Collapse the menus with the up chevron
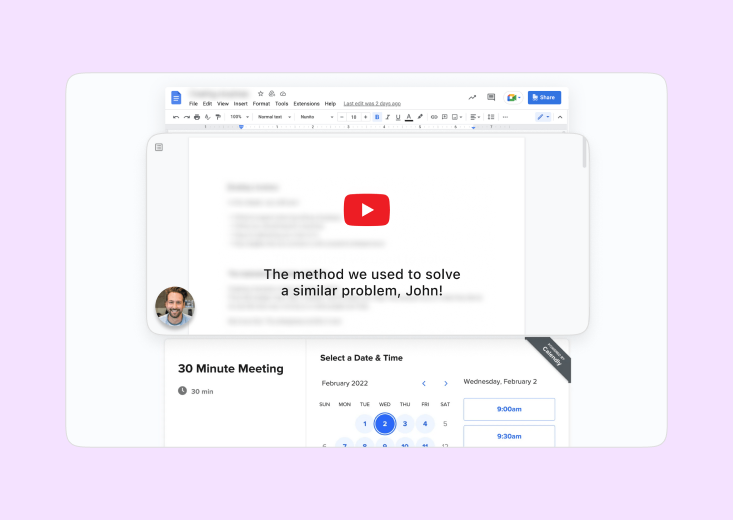The image size is (733, 520). pos(560,117)
